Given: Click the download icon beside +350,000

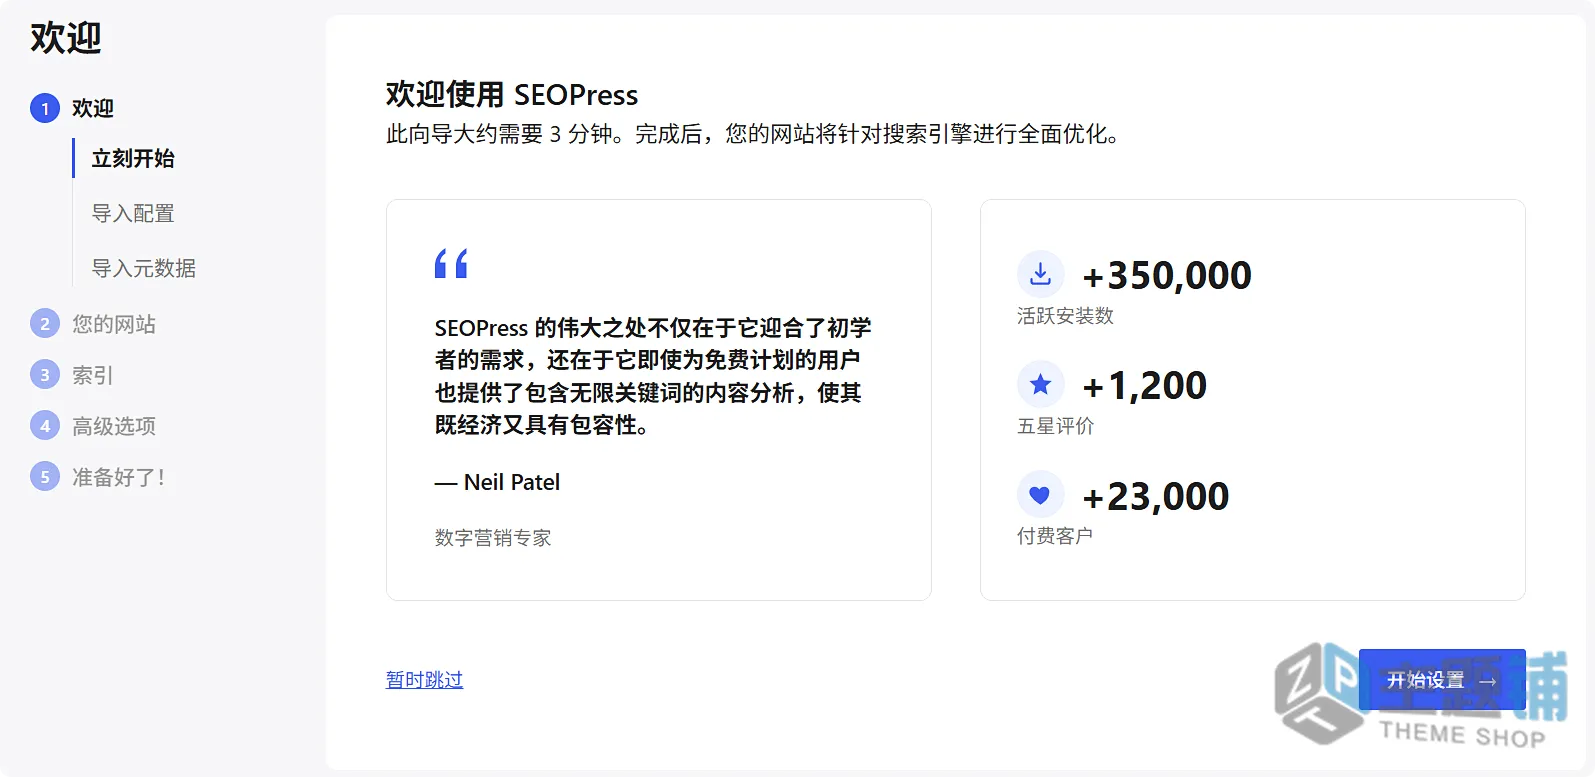Looking at the screenshot, I should click(1040, 274).
